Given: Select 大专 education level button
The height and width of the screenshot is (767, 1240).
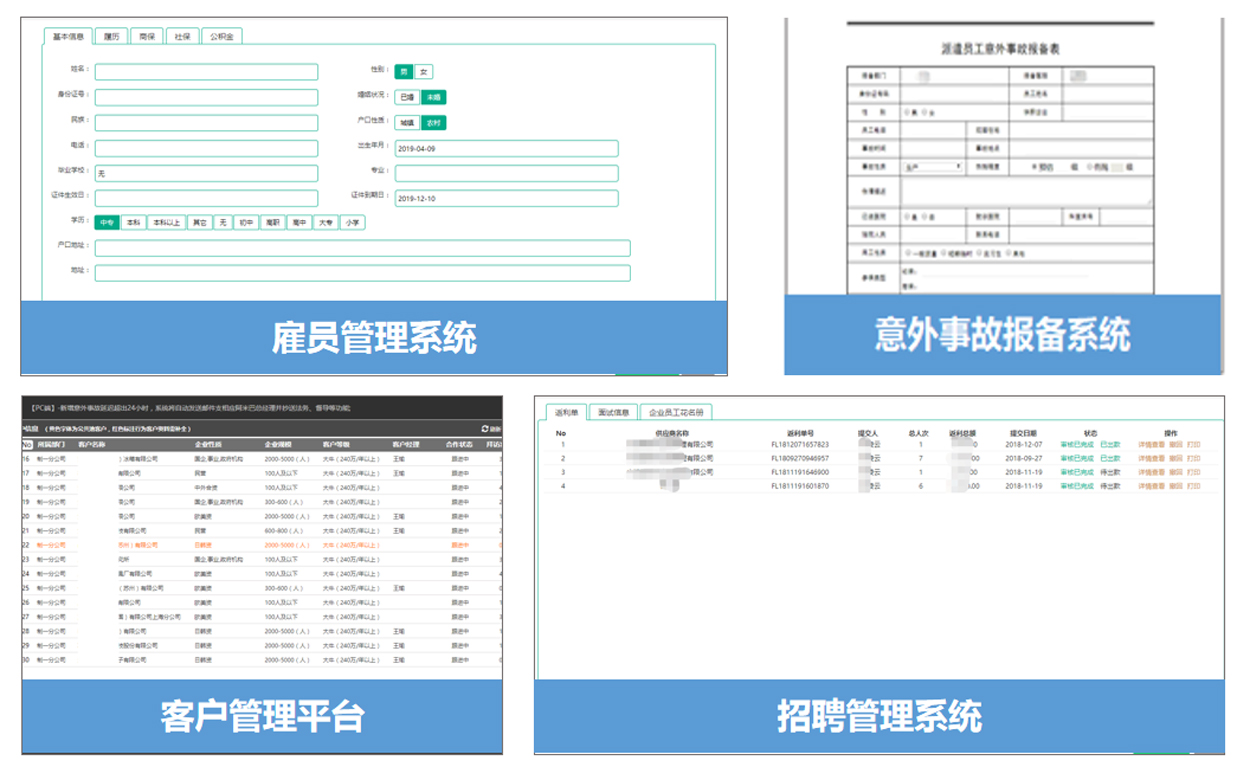Looking at the screenshot, I should [326, 223].
